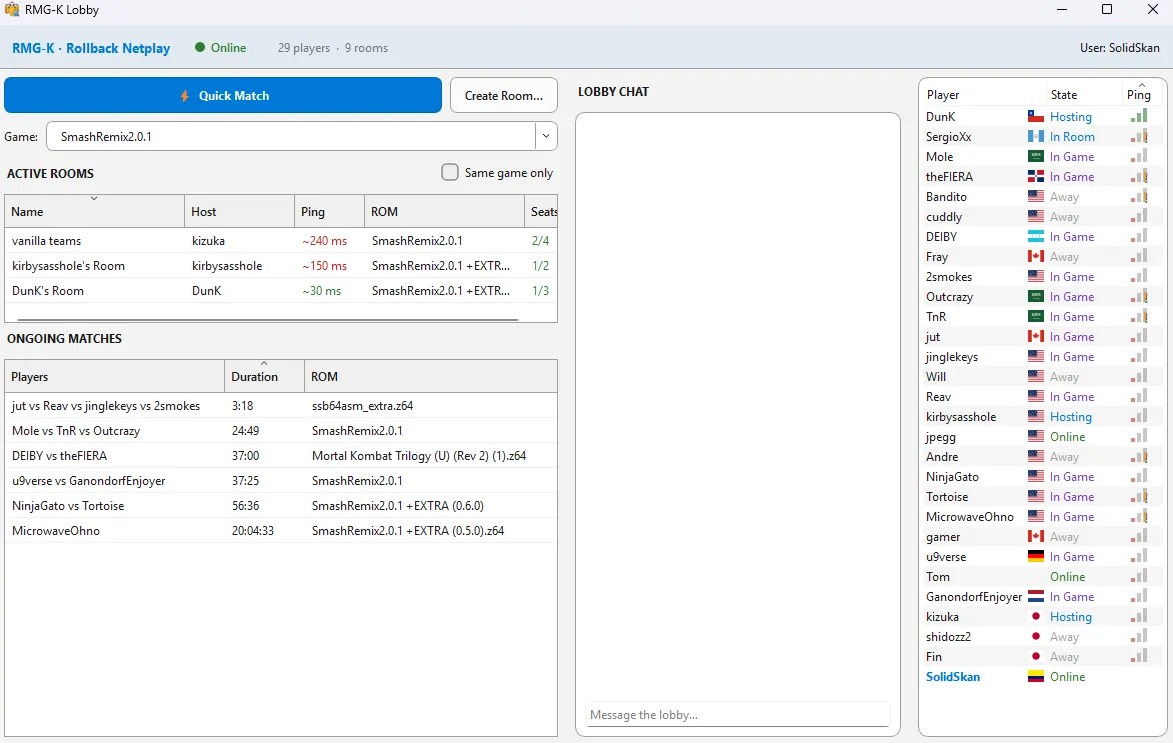
Task: Select the jut vs Reav vs jinglekeys match
Action: (x=281, y=406)
